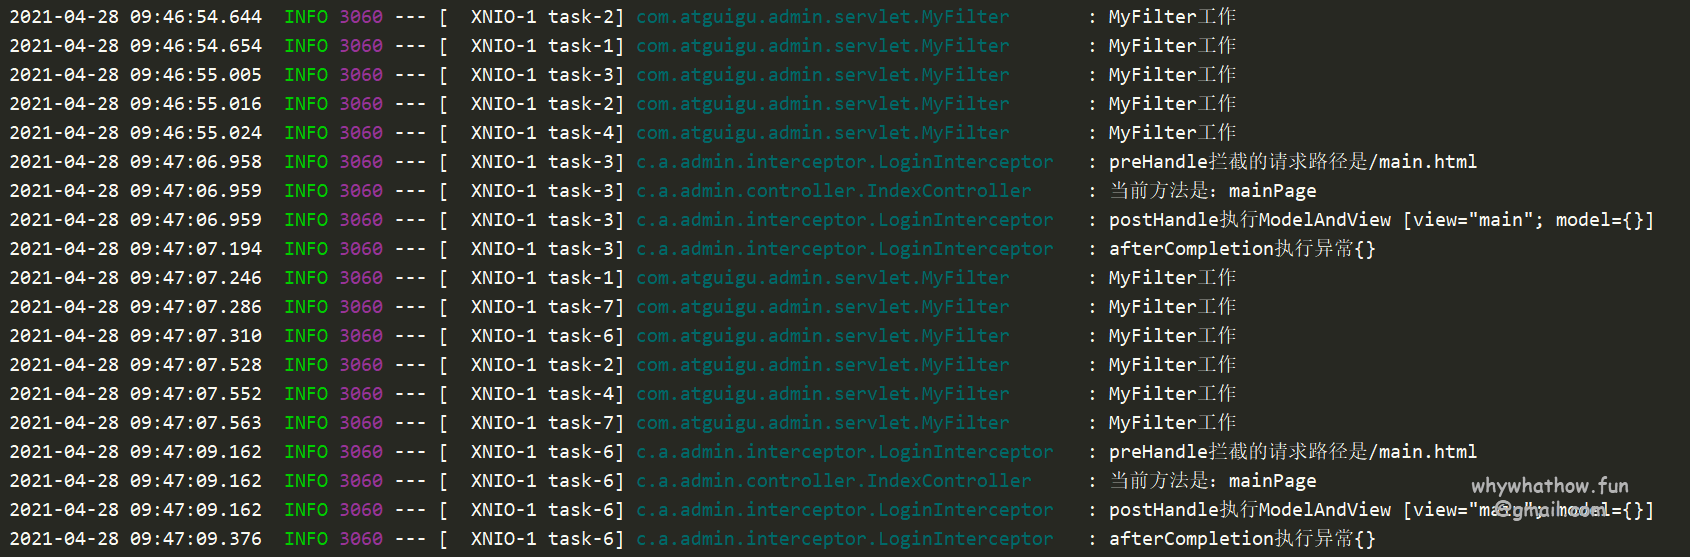
Task: Click the whywhathow.fun watermark link
Action: coord(1549,486)
